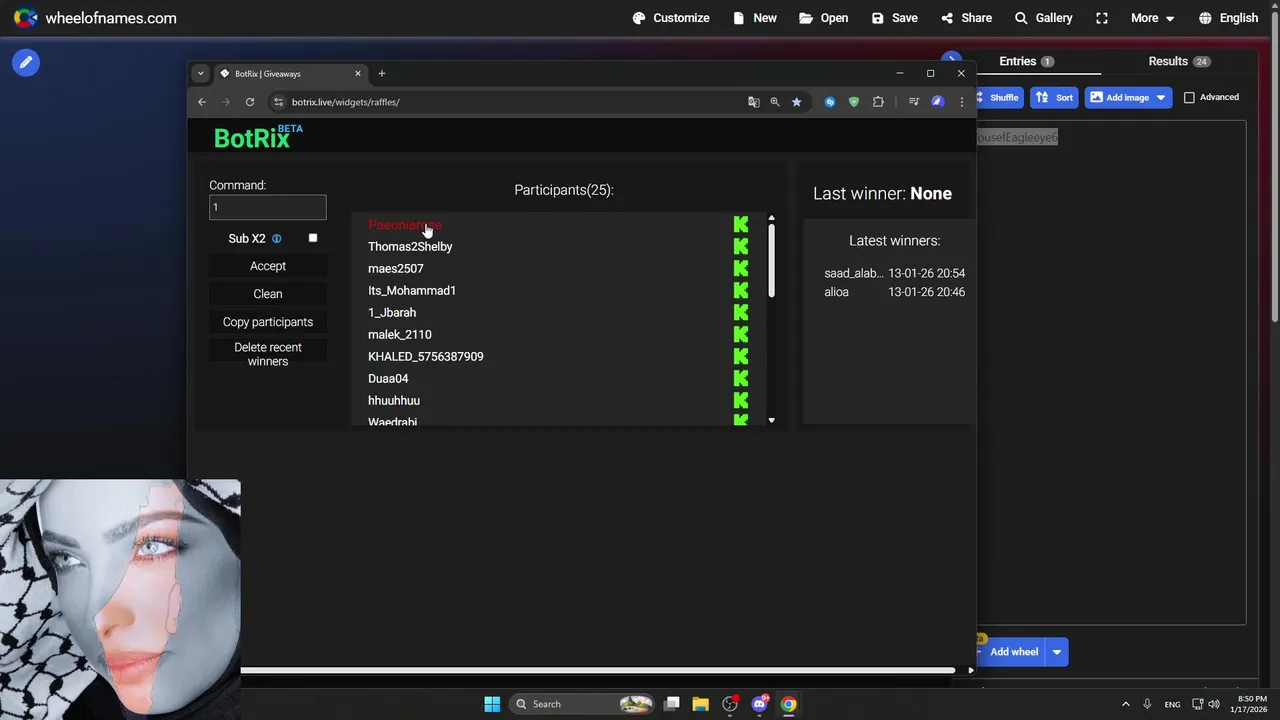Screen dimensions: 1280x720
Task: Expand the Add wheel dropdown arrow
Action: (x=1057, y=652)
